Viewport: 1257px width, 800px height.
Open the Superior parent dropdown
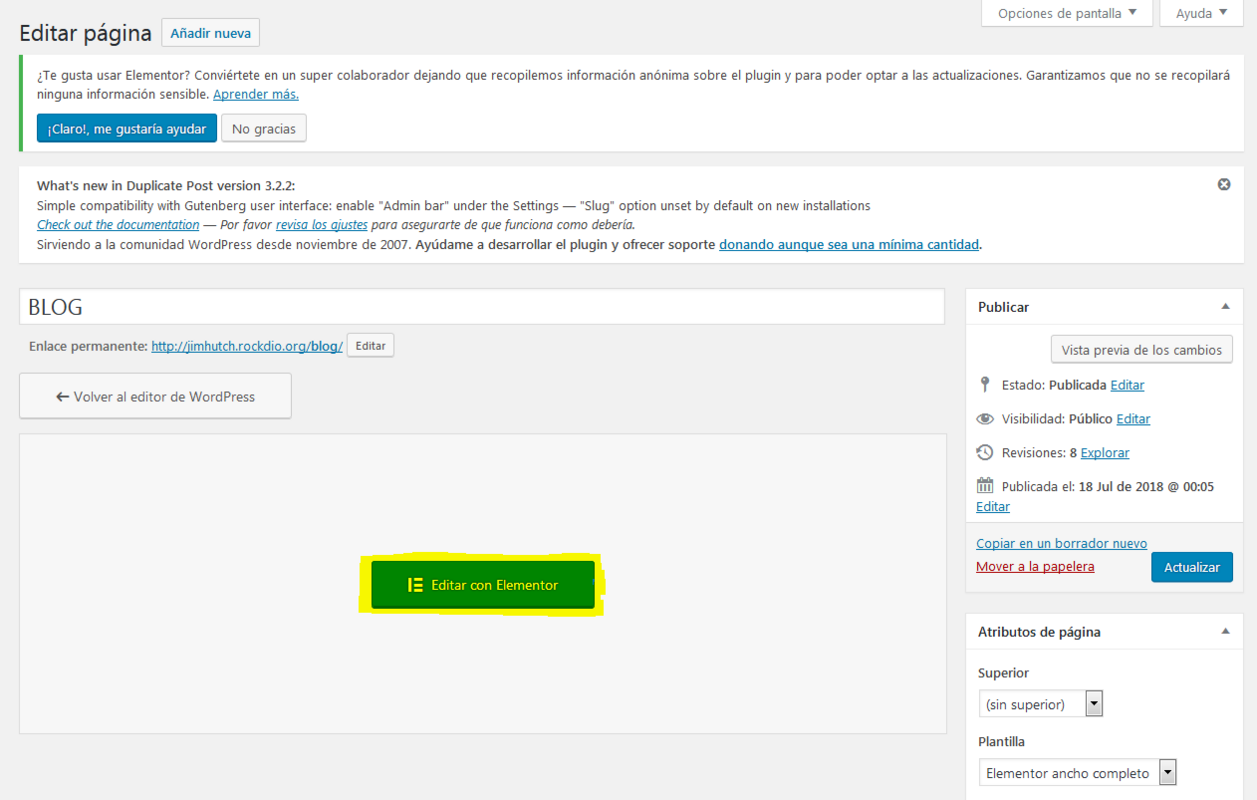click(1040, 704)
